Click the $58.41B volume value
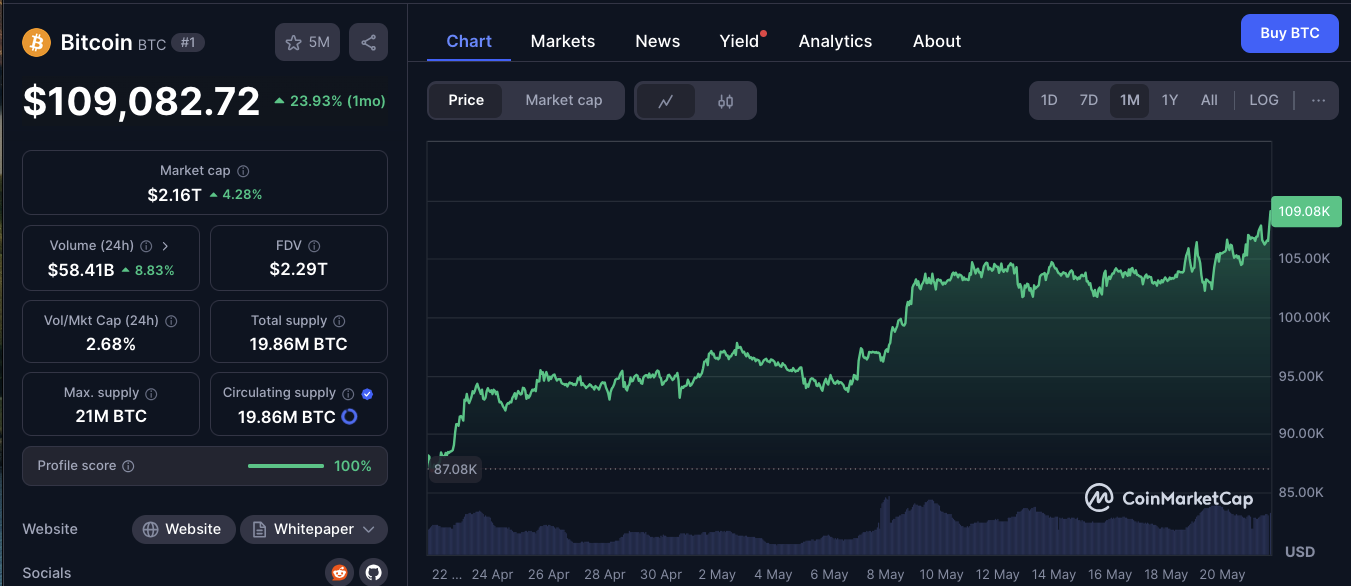 [x=81, y=269]
